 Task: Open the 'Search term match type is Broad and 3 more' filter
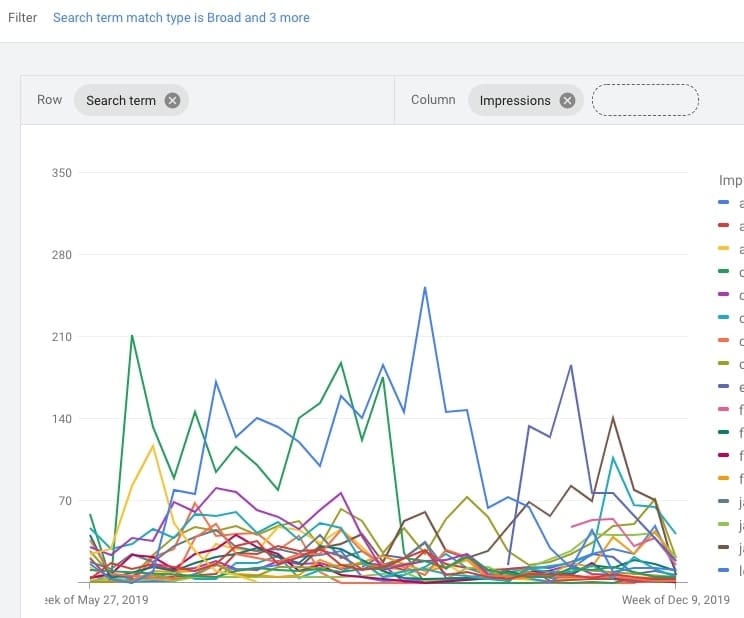tap(181, 18)
